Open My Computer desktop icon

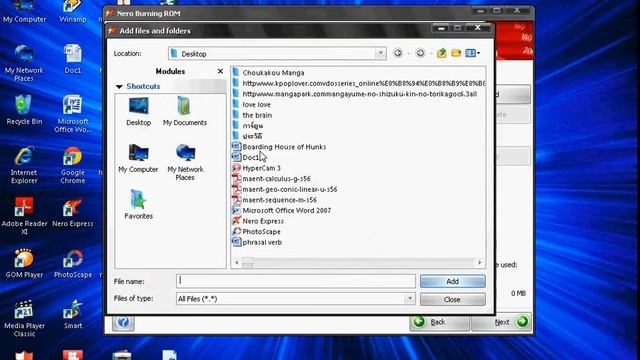24,11
